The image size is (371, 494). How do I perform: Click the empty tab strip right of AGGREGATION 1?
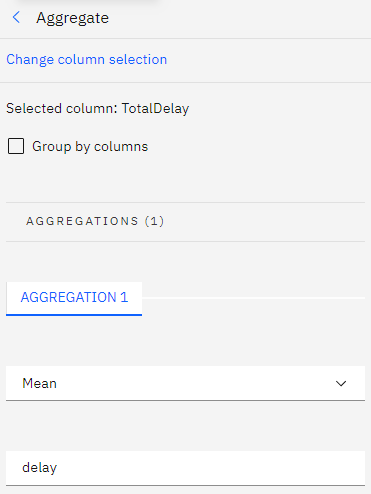click(253, 298)
